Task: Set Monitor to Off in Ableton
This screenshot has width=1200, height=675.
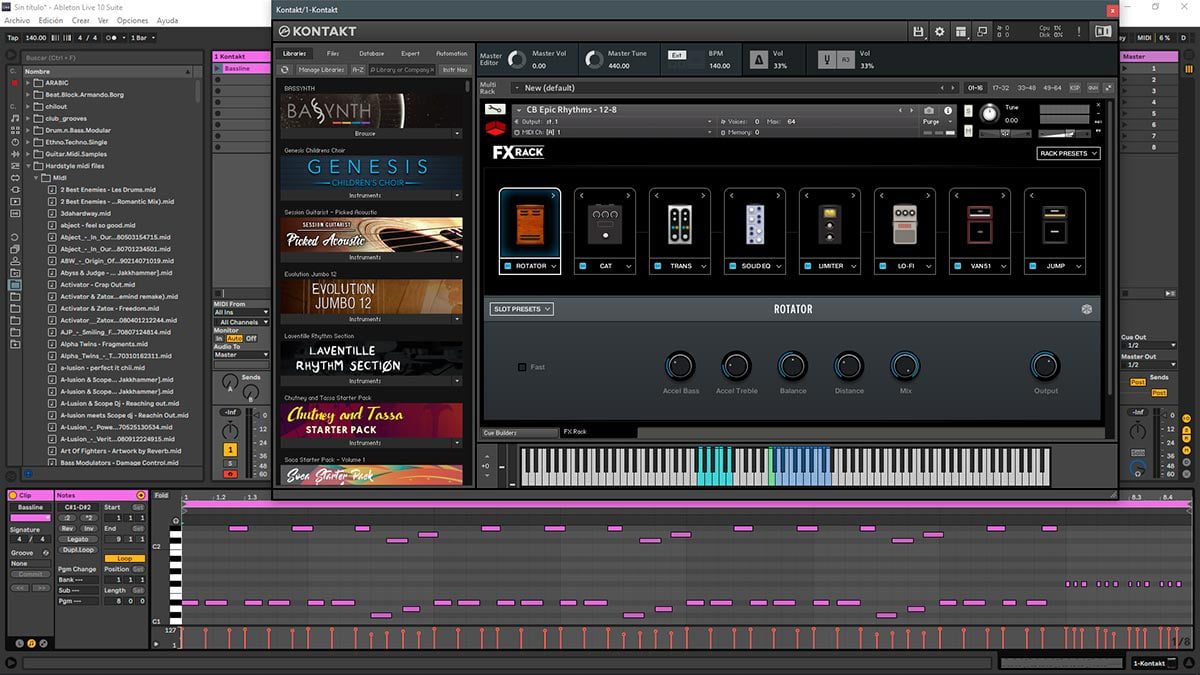Action: (x=251, y=338)
